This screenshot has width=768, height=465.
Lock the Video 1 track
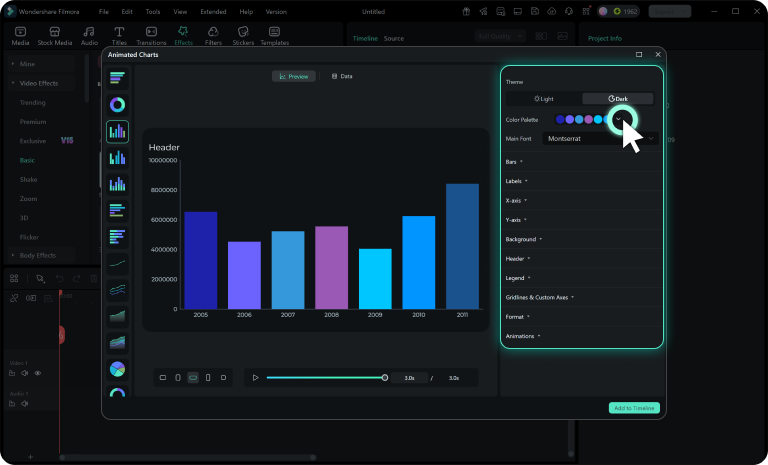point(12,373)
